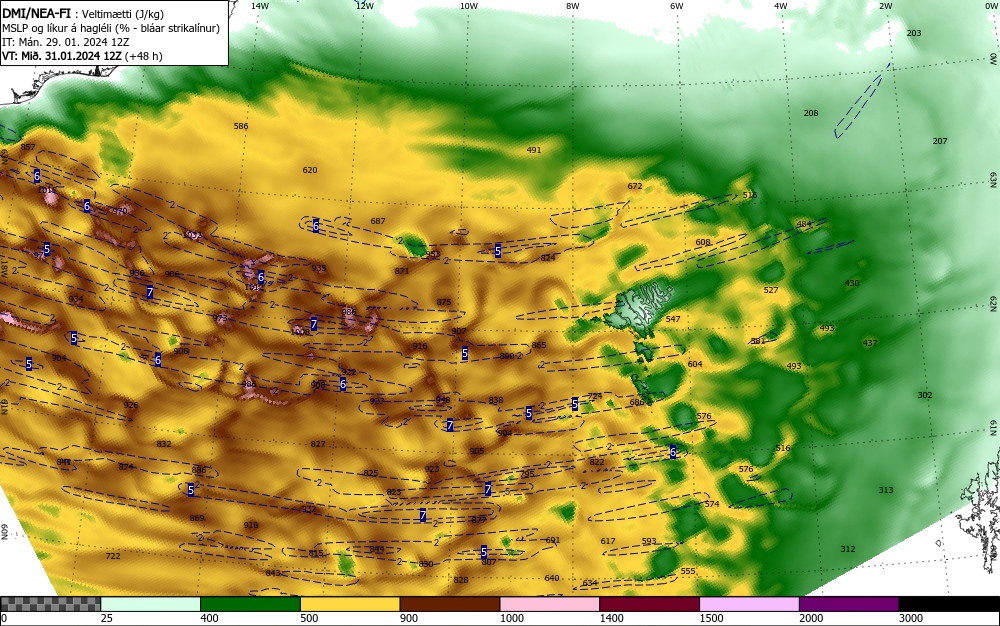Click the grid value 827

(x=318, y=444)
